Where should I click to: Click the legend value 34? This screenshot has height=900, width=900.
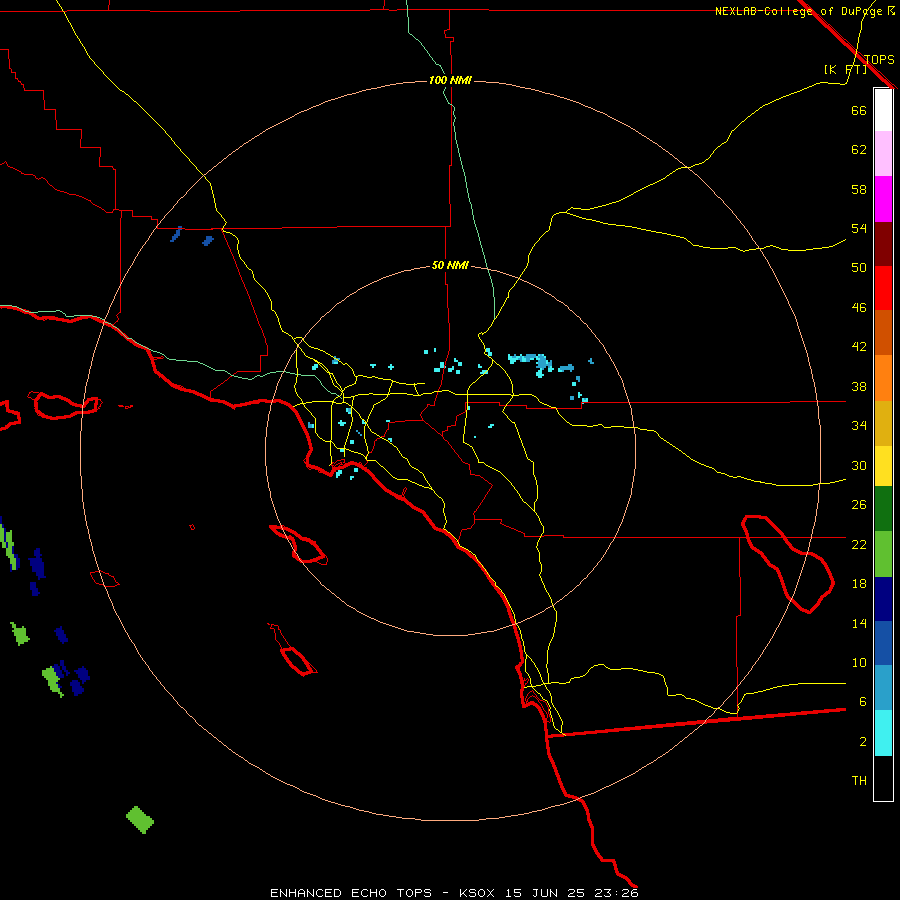tap(859, 425)
